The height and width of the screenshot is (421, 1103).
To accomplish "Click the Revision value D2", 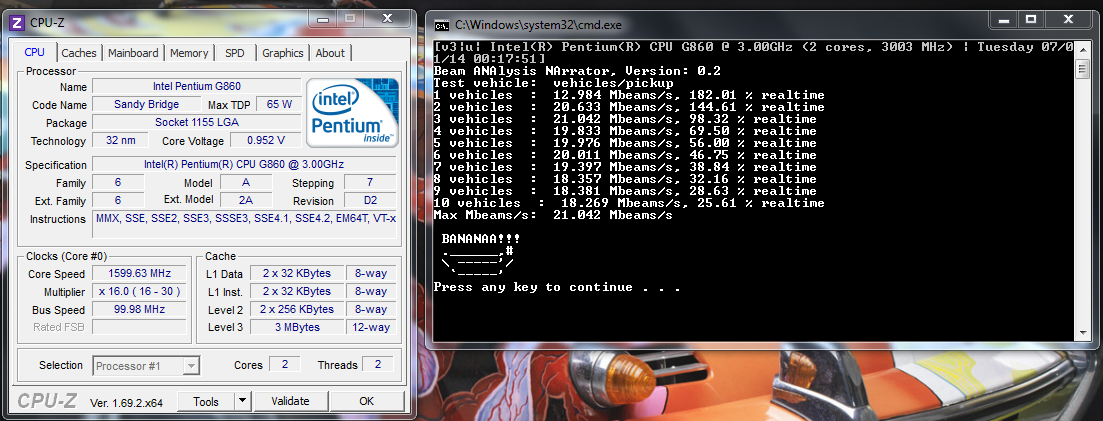I will [370, 201].
